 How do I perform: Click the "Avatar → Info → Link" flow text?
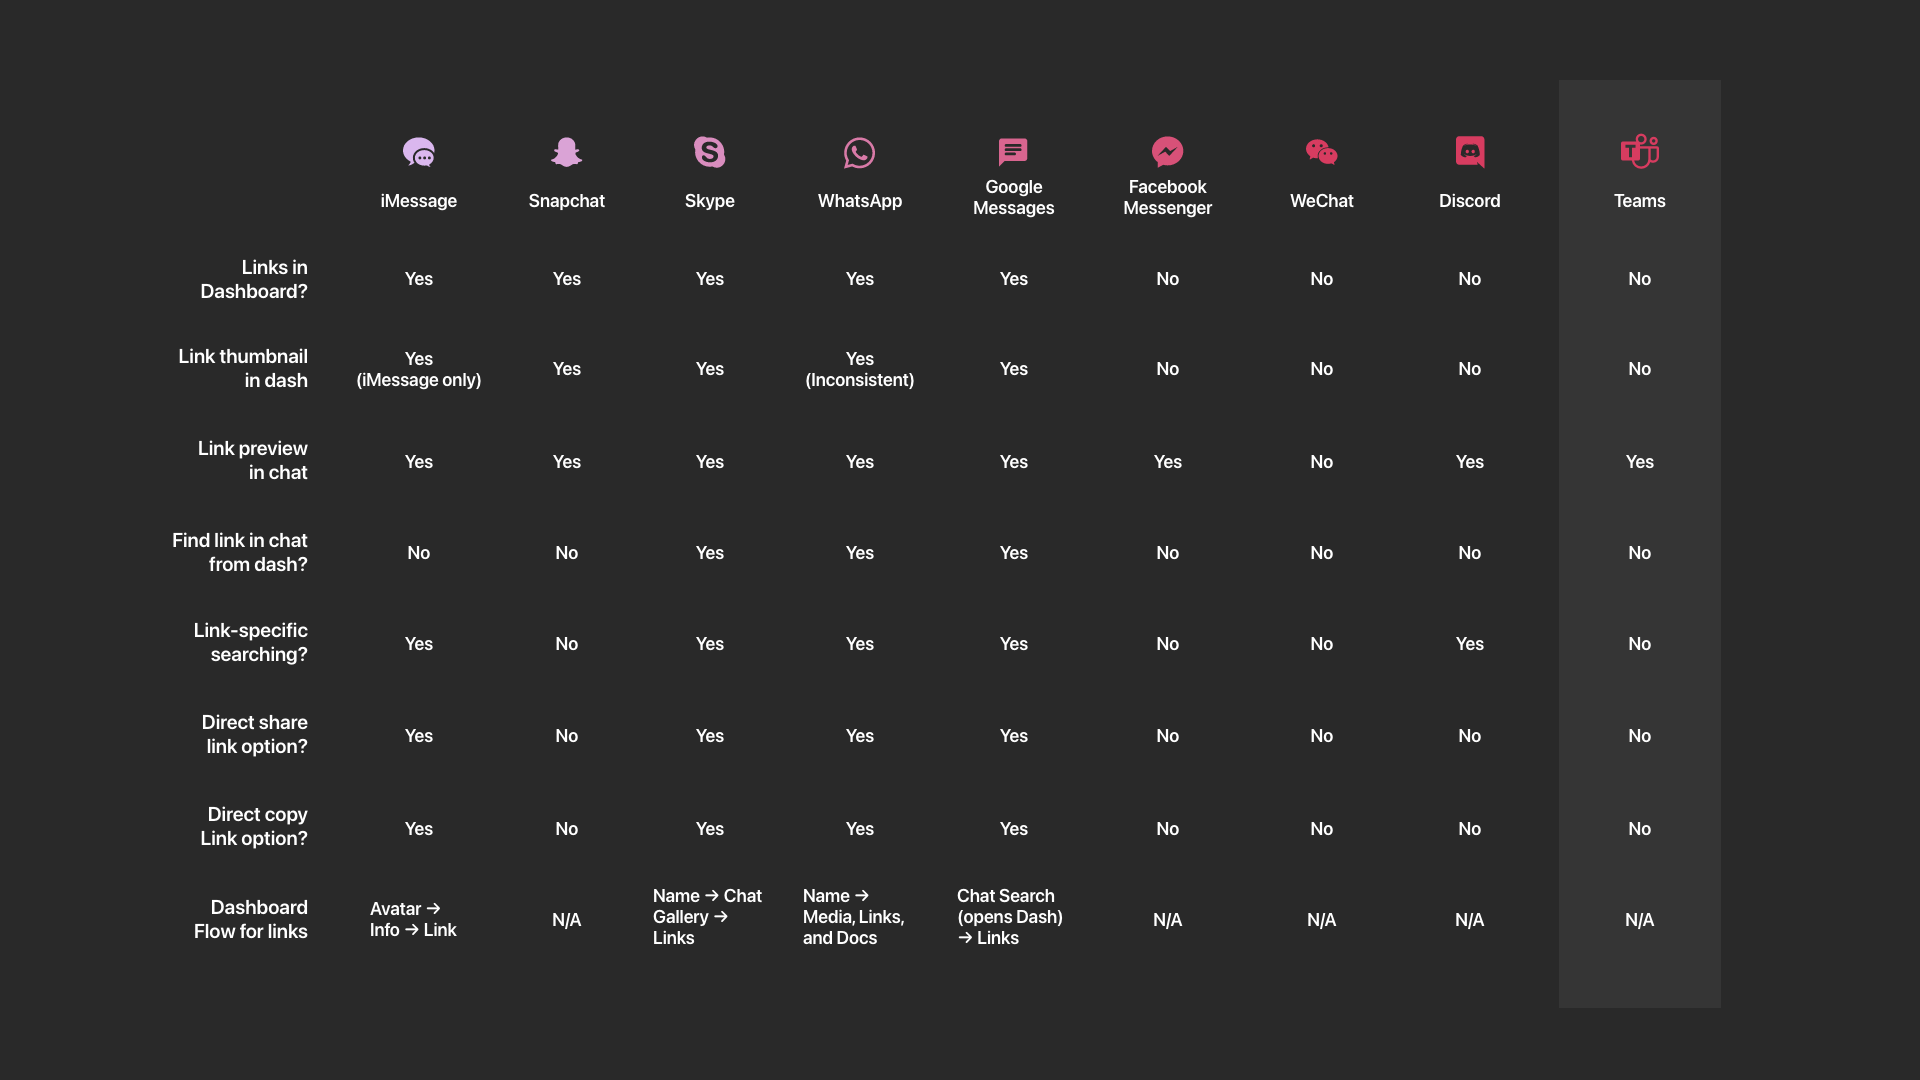(x=413, y=919)
